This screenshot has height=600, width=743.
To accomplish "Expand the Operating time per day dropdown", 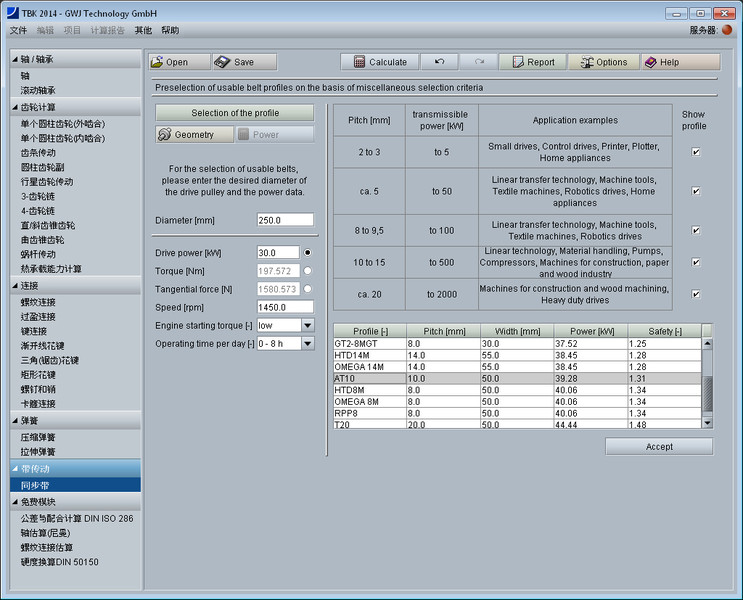I will pyautogui.click(x=307, y=343).
